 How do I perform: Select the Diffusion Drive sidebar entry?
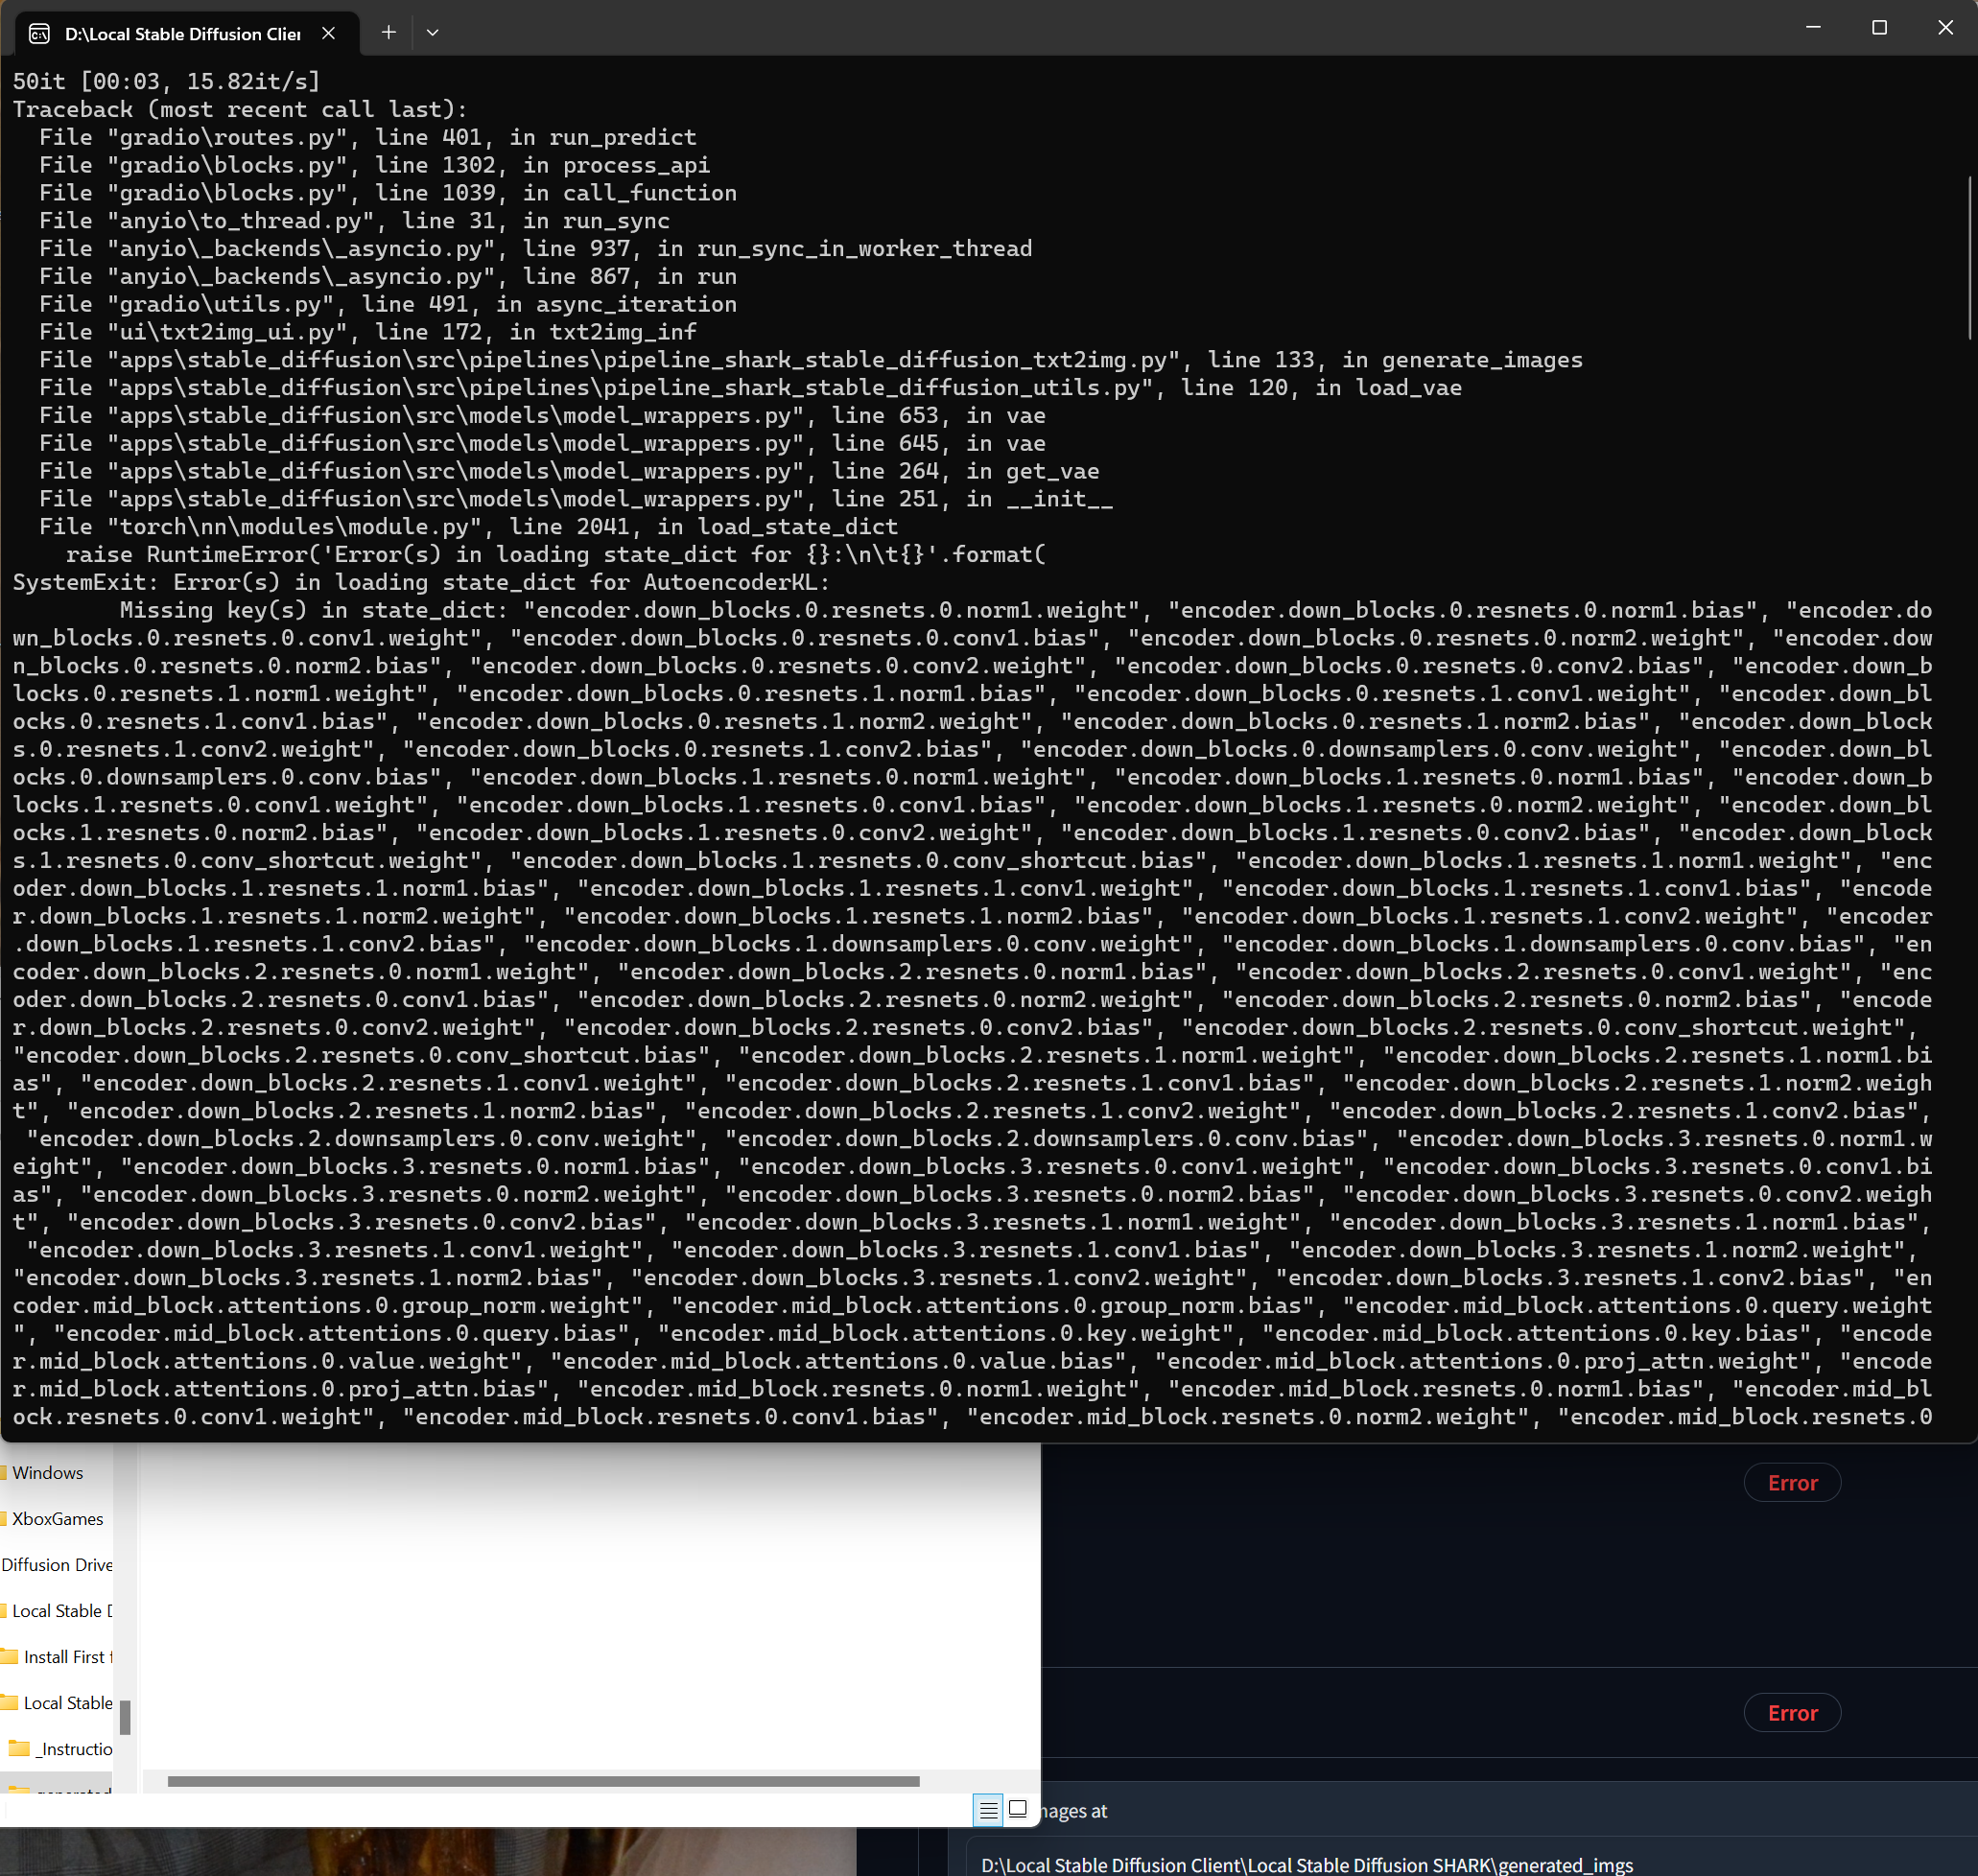pyautogui.click(x=57, y=1564)
